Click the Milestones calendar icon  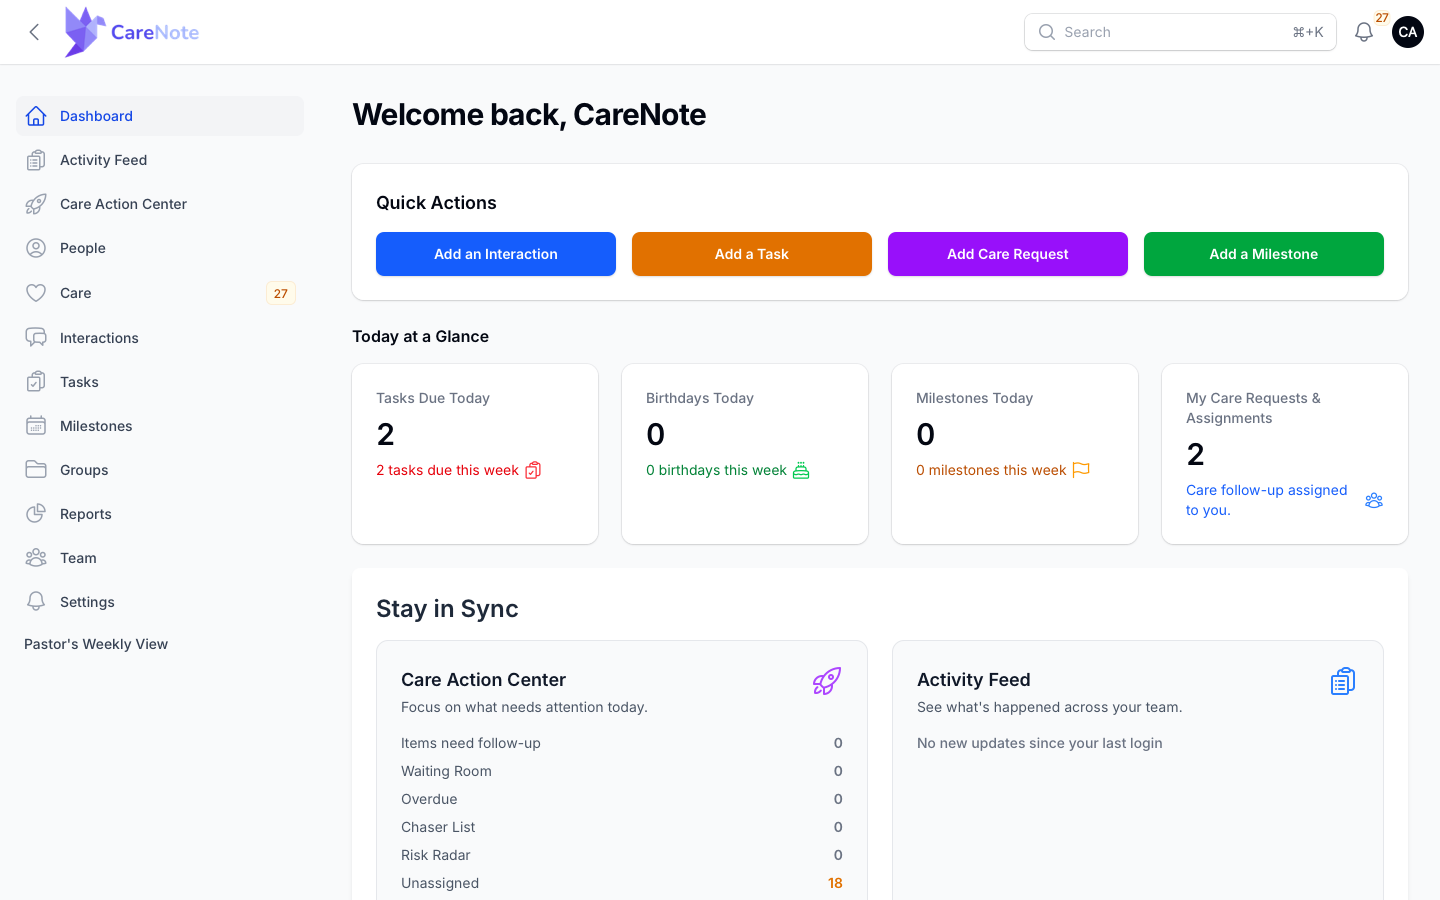[36, 426]
